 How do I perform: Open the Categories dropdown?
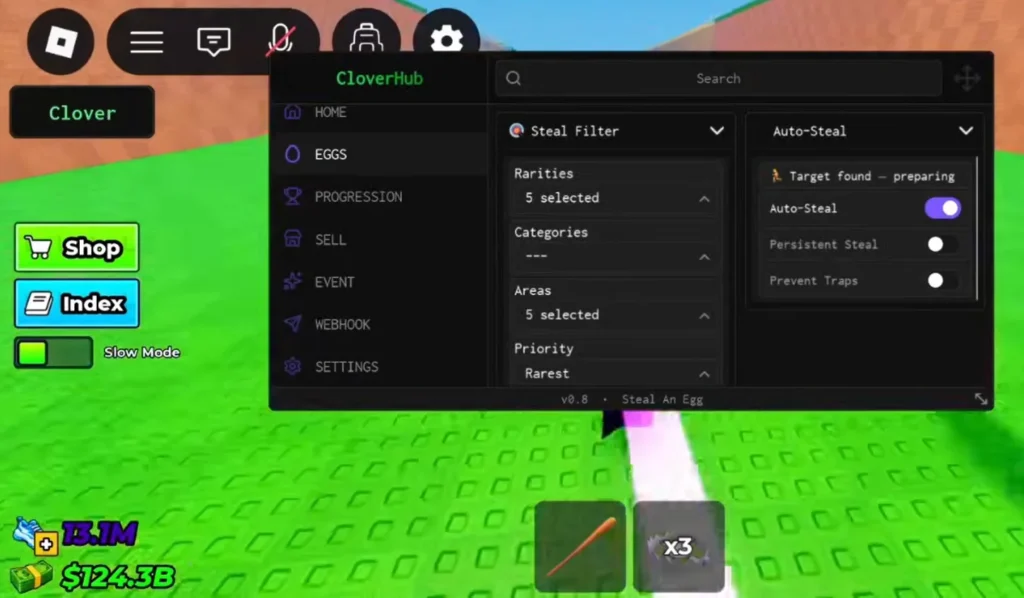pos(616,256)
